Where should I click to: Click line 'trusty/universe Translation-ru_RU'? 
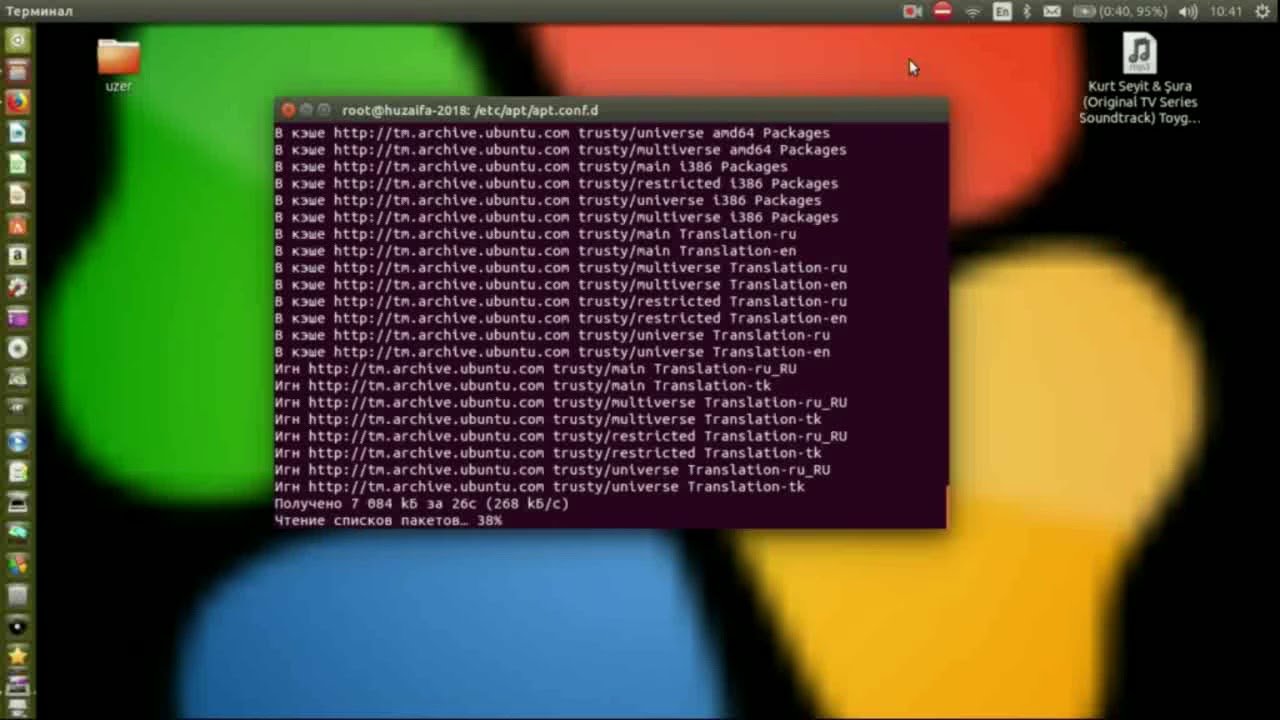pyautogui.click(x=553, y=470)
